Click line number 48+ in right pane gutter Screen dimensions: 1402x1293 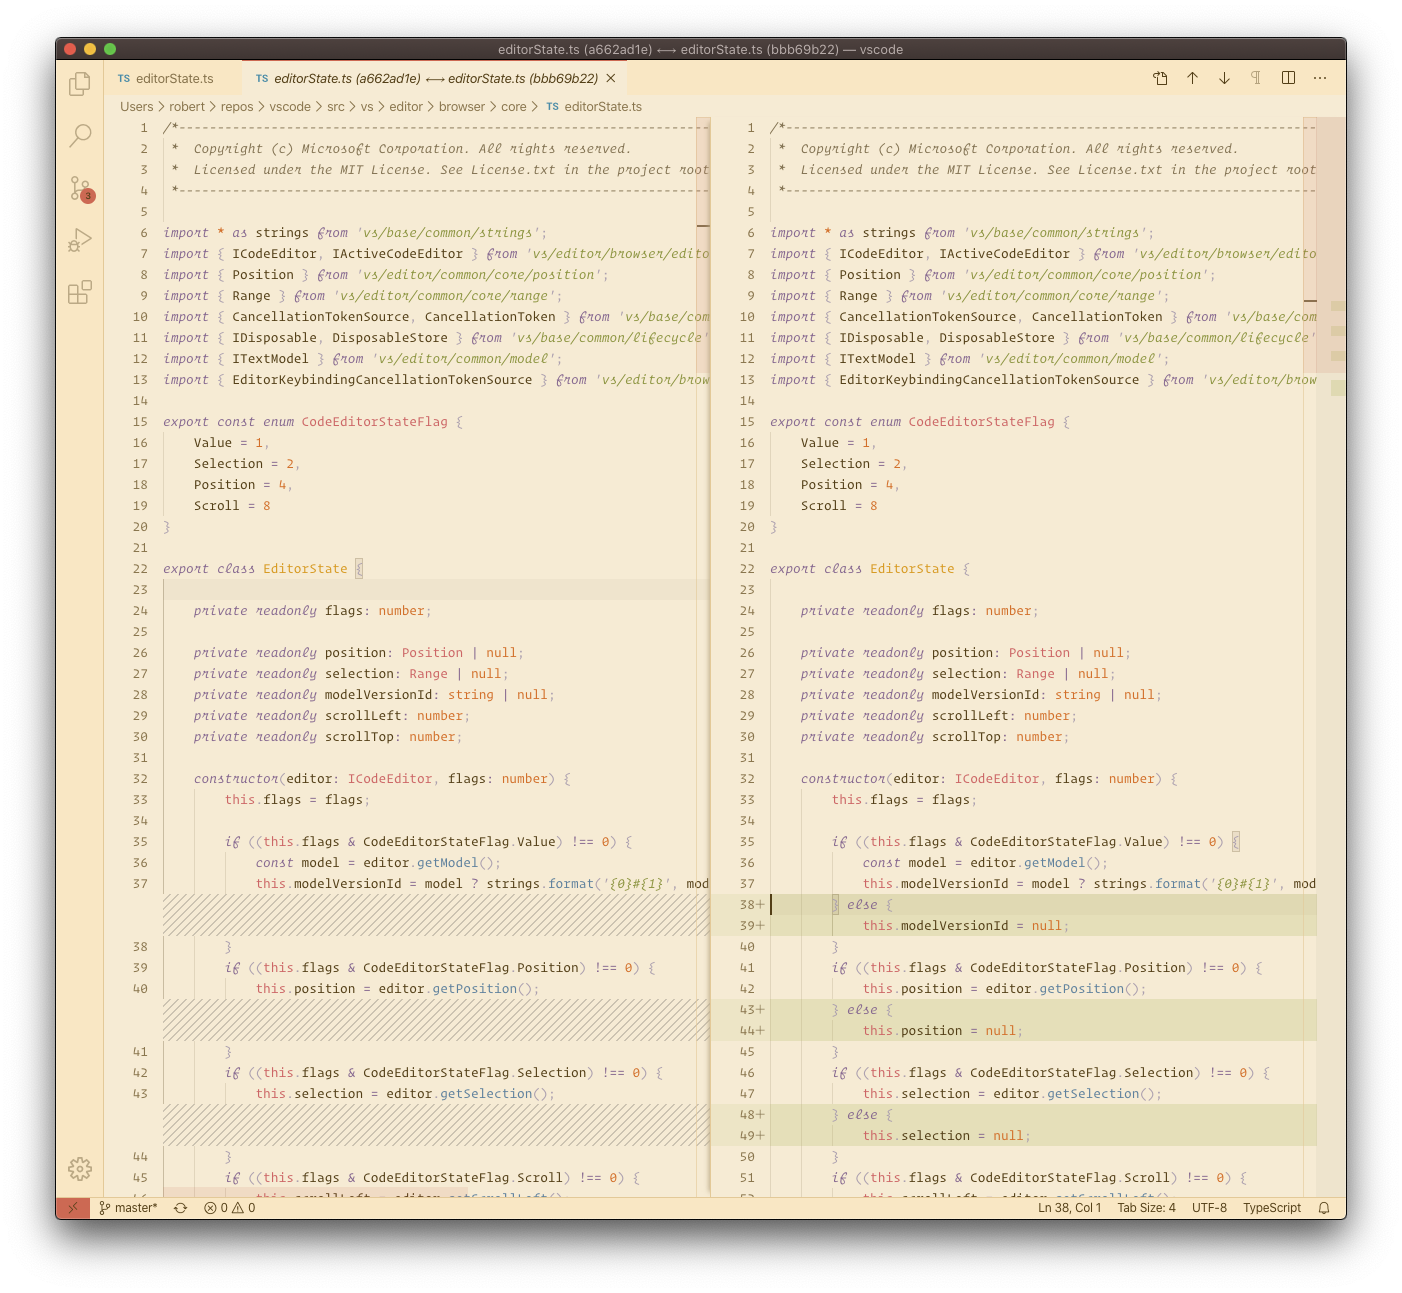pyautogui.click(x=751, y=1114)
